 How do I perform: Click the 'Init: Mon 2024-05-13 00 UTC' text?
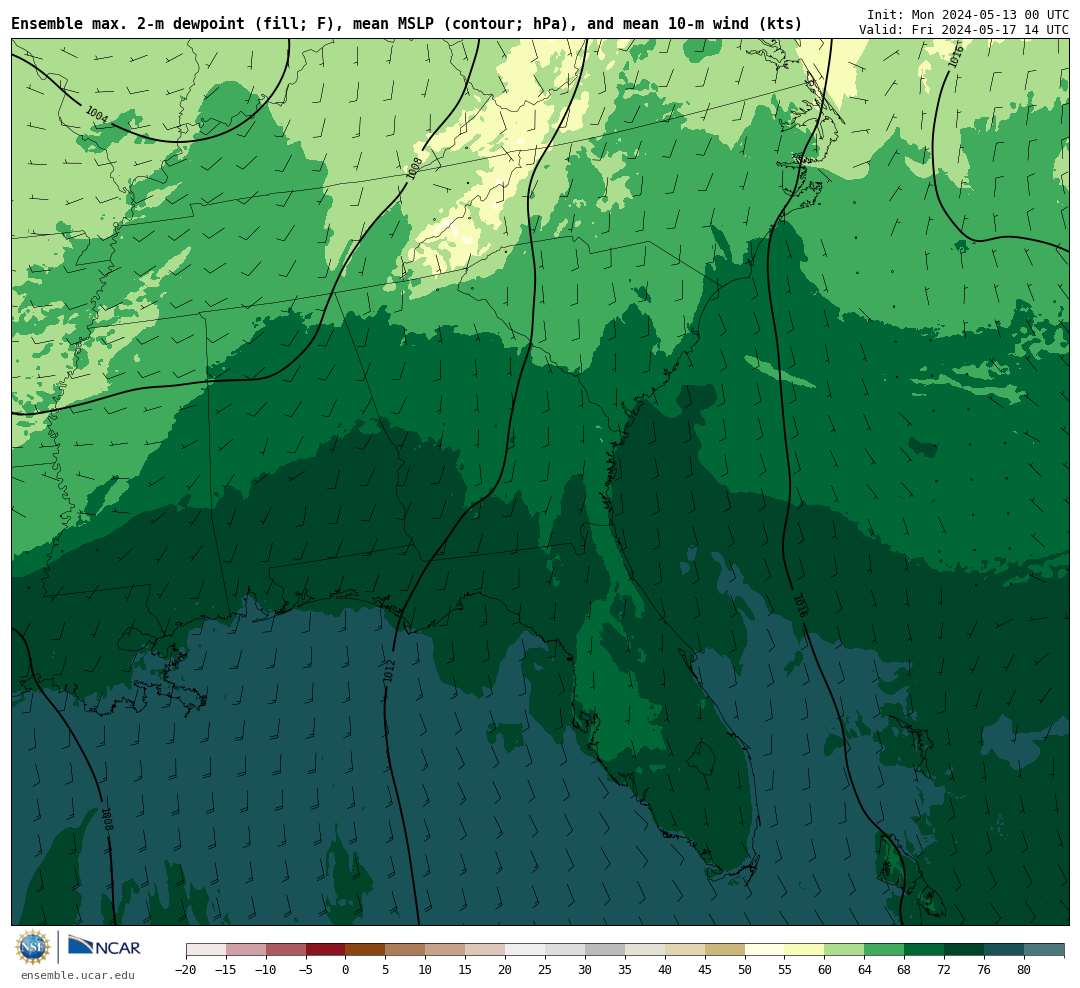tap(968, 14)
